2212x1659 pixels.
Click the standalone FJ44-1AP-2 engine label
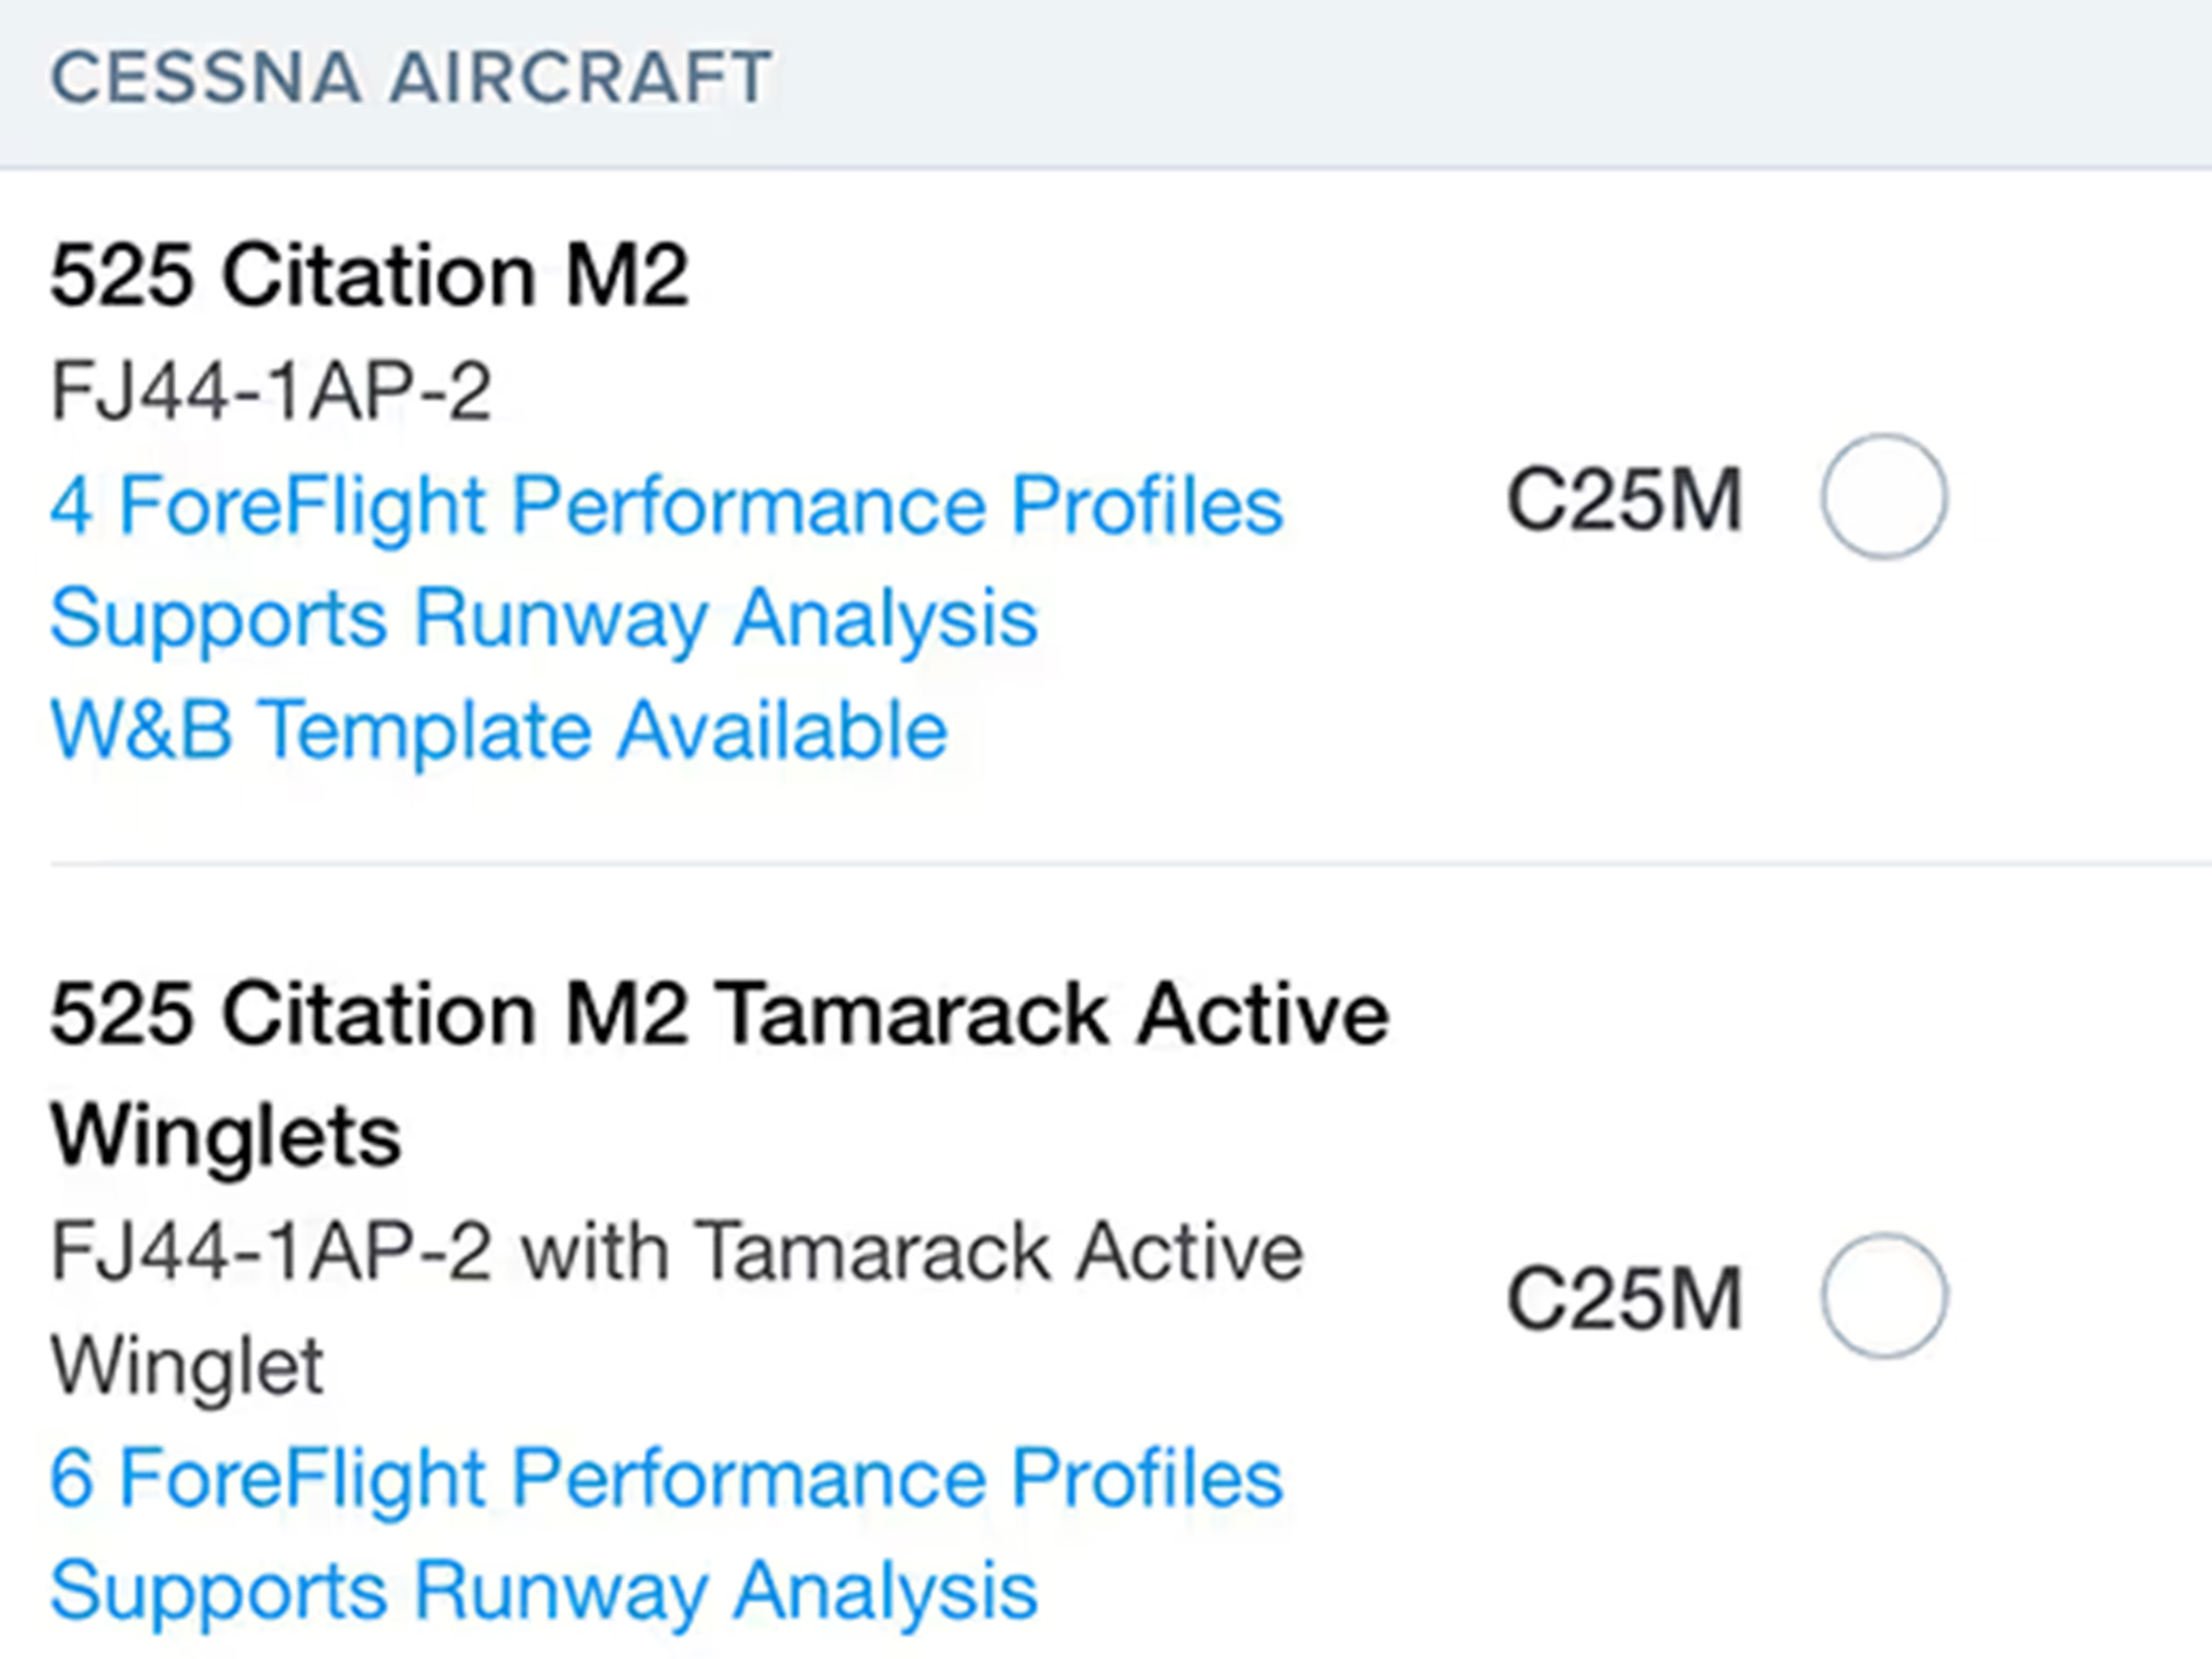(x=270, y=391)
